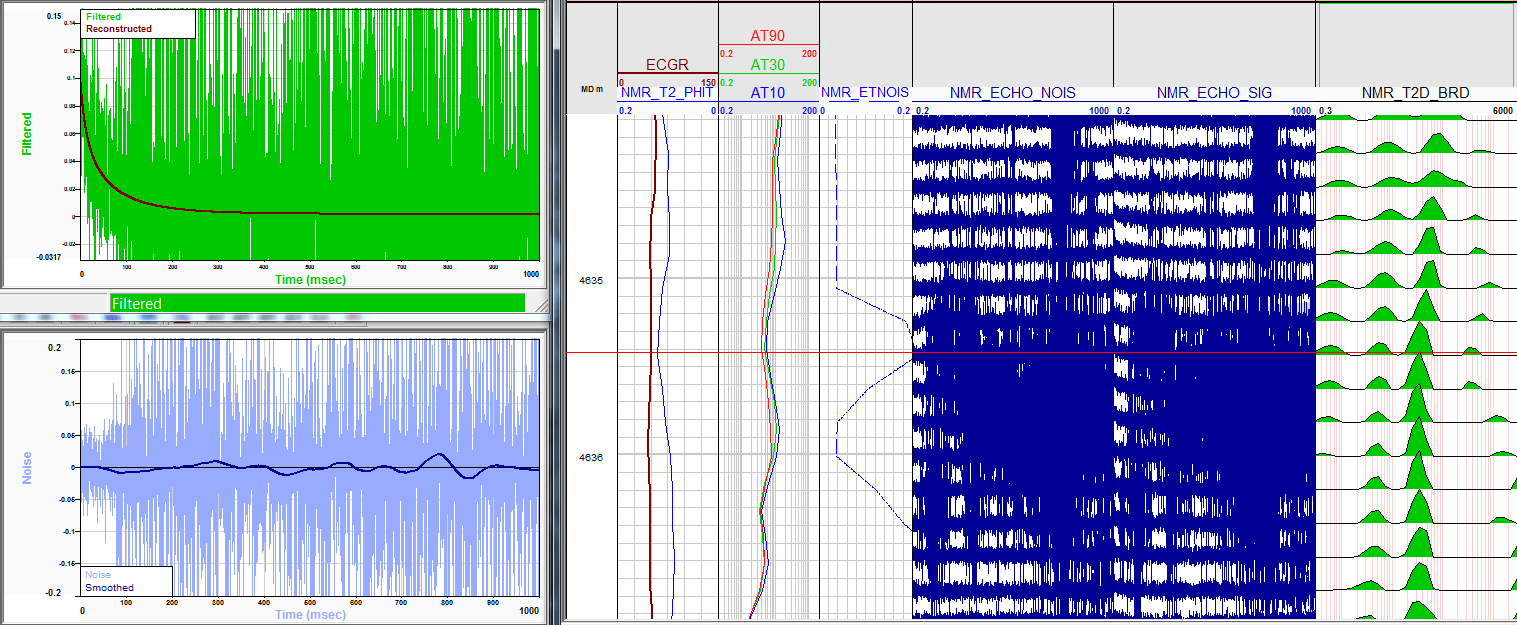Click the green Filtered label bar

tap(317, 303)
